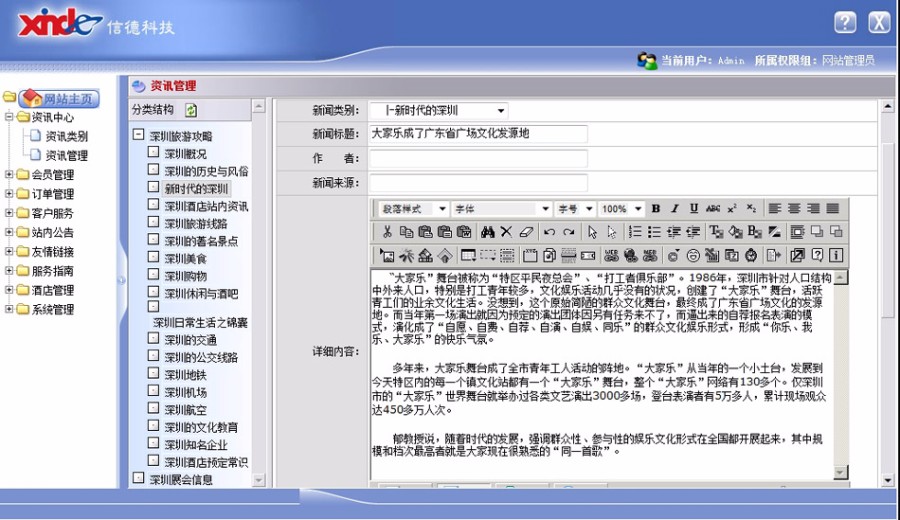Insert a table with the table icon

click(x=468, y=255)
